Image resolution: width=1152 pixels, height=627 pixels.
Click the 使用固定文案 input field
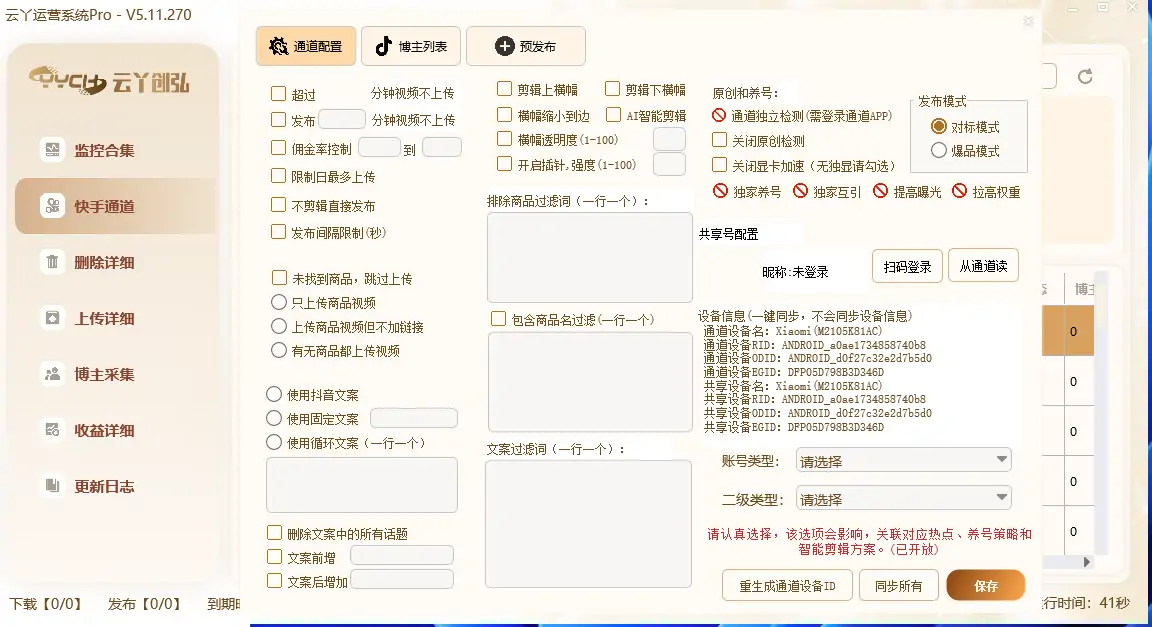click(414, 418)
